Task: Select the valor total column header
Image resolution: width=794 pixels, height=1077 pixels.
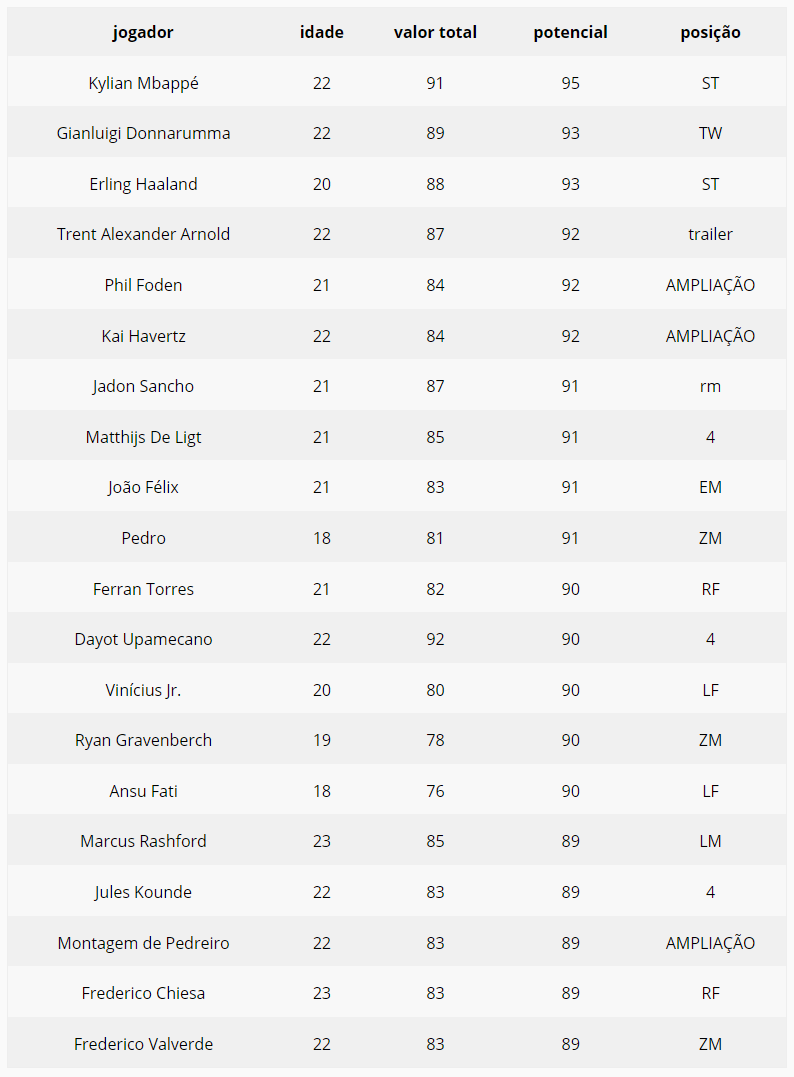Action: pyautogui.click(x=435, y=32)
